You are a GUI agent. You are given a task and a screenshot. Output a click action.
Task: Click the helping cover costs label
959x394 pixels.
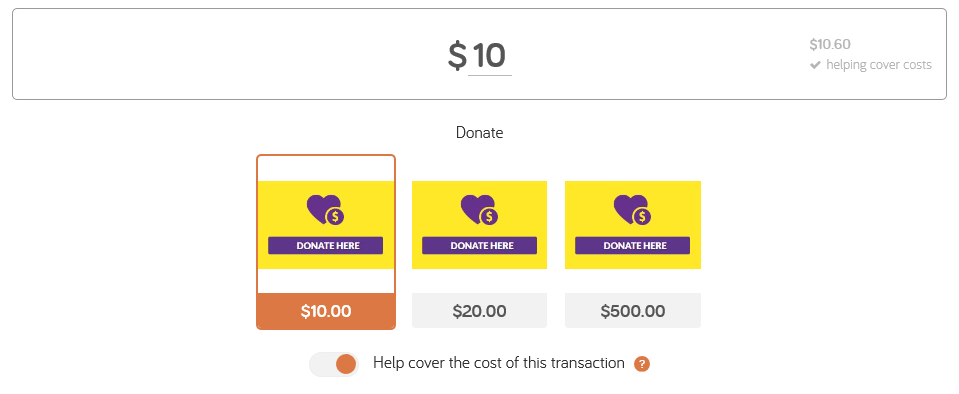pyautogui.click(x=879, y=65)
